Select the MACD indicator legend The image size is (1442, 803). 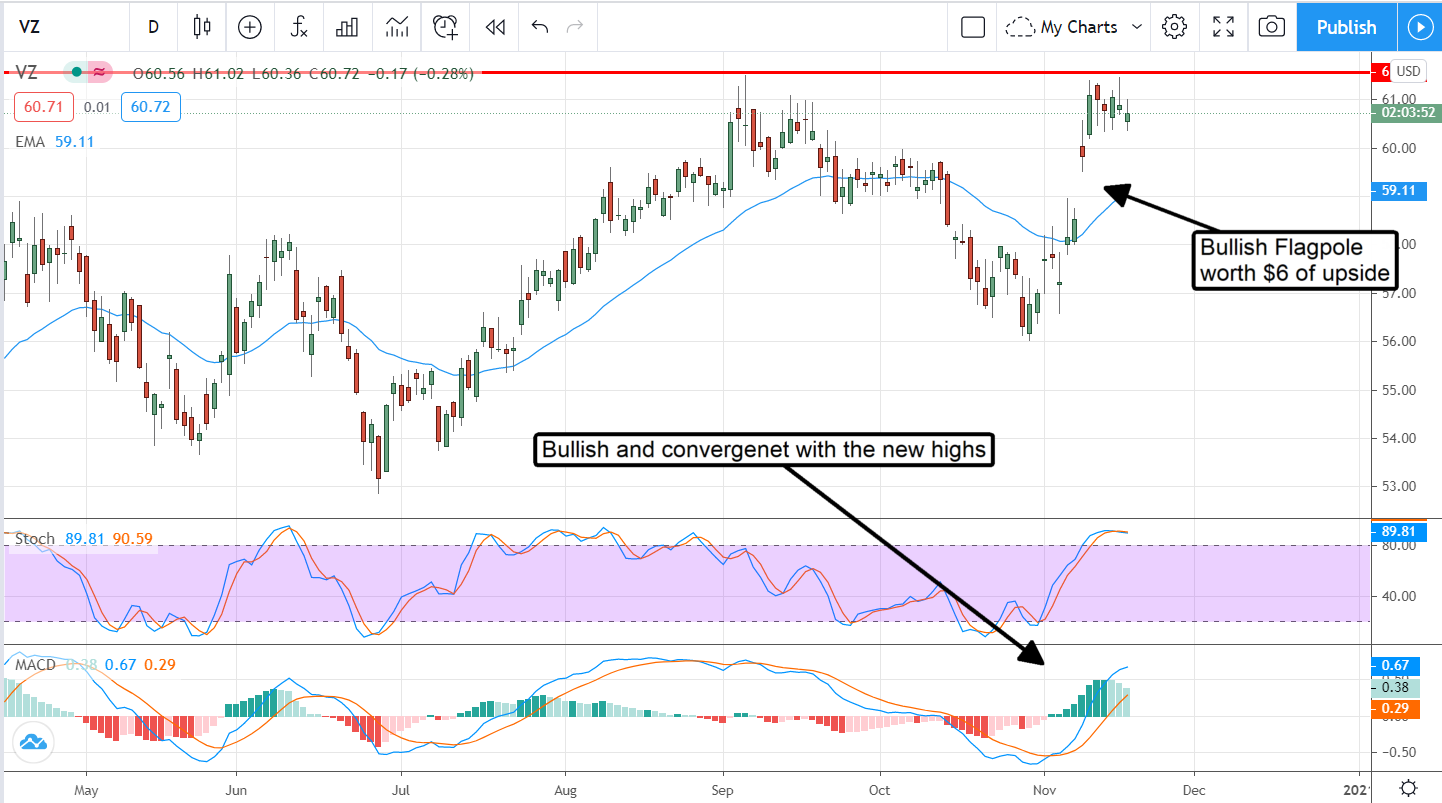pos(36,665)
